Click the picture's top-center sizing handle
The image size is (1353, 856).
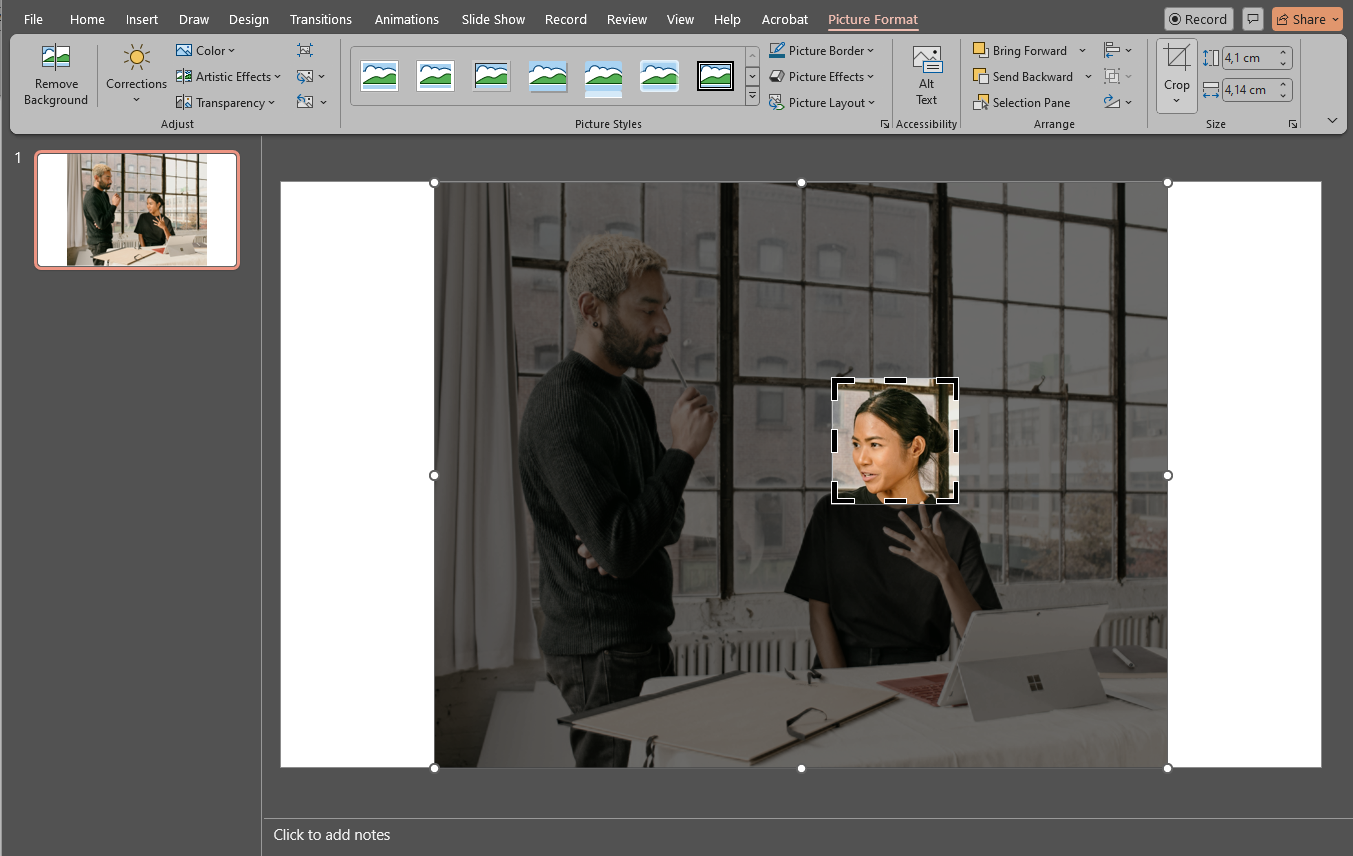(x=801, y=182)
